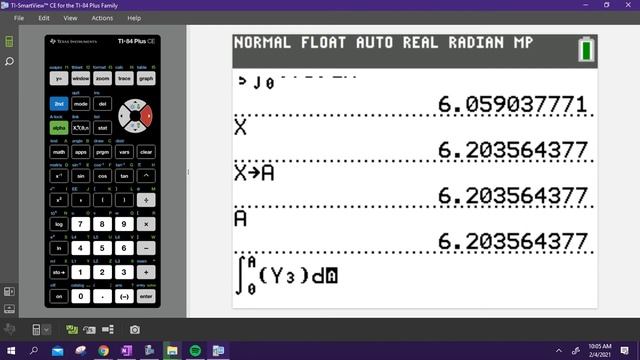This screenshot has height=360, width=640.
Task: Click the on key on calculator
Action: [x=59, y=296]
